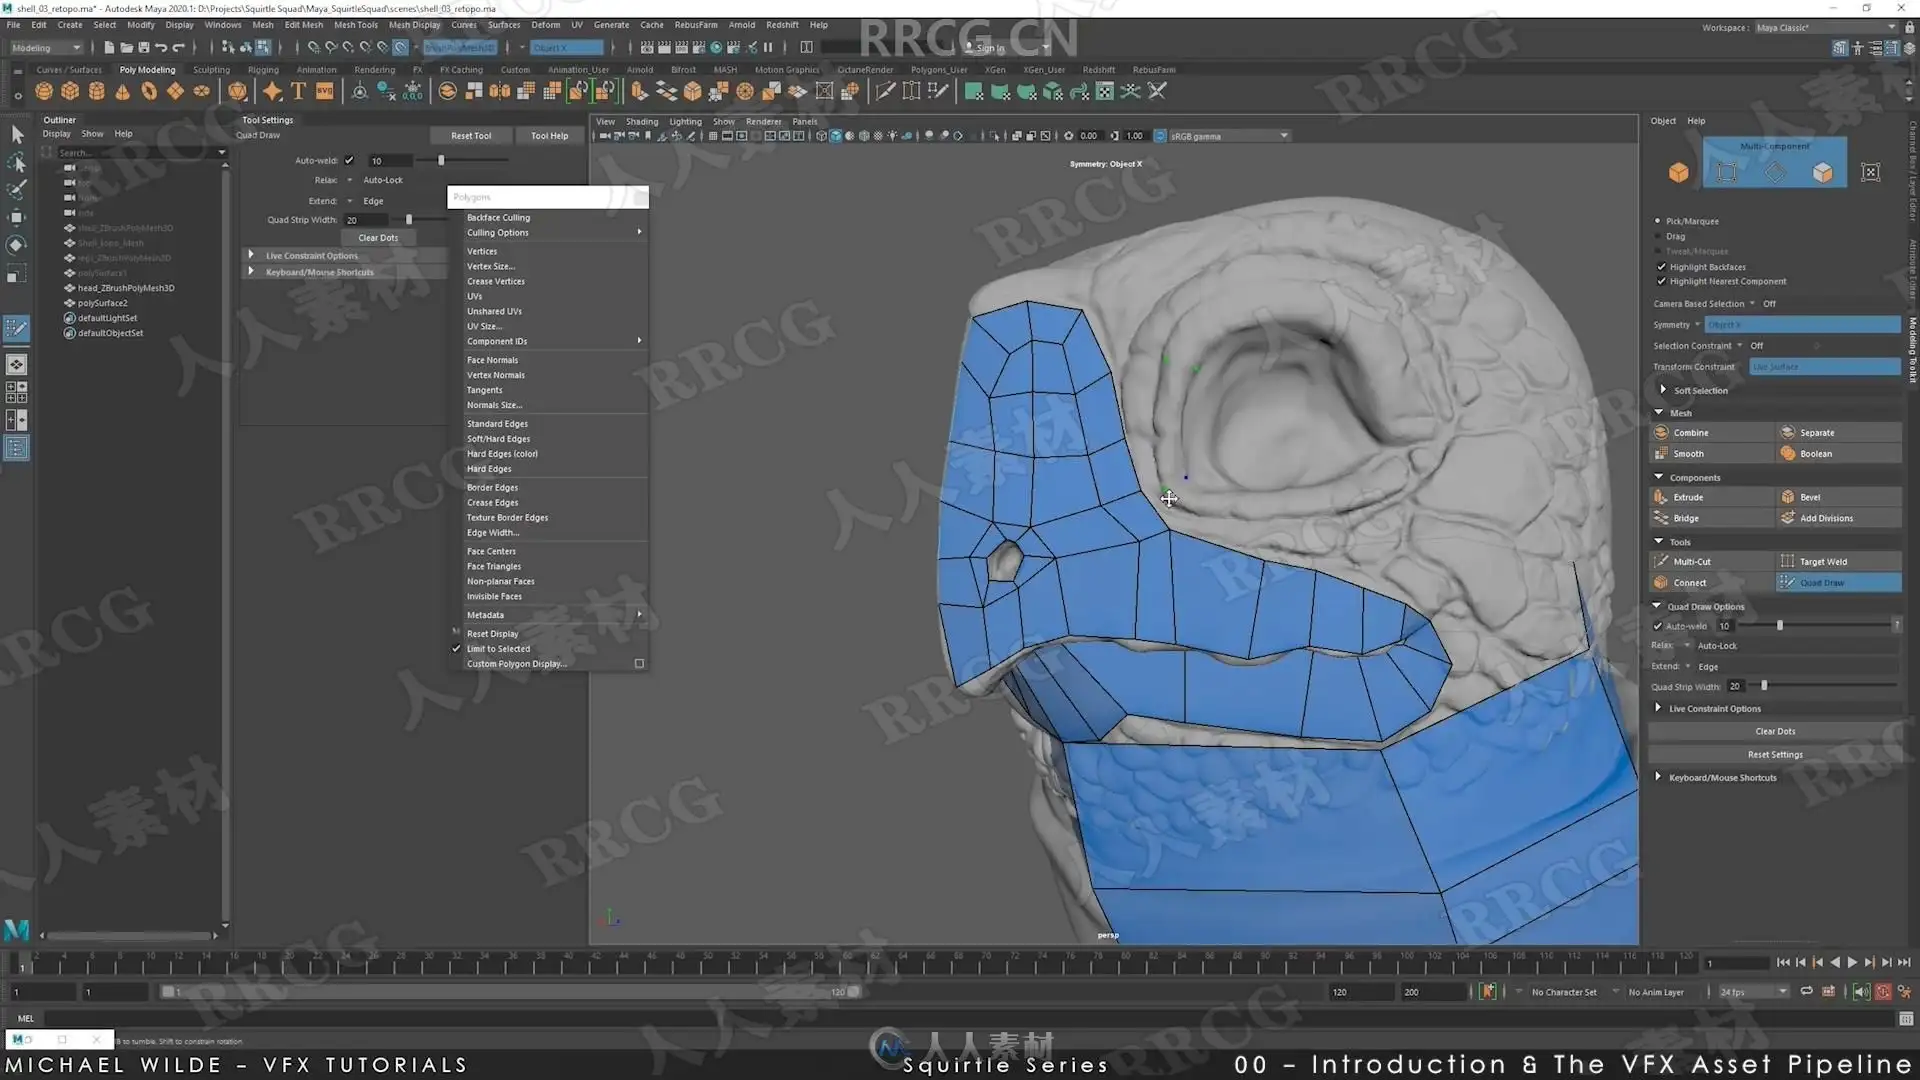
Task: Select the Multi-Cut tool icon
Action: point(1662,562)
